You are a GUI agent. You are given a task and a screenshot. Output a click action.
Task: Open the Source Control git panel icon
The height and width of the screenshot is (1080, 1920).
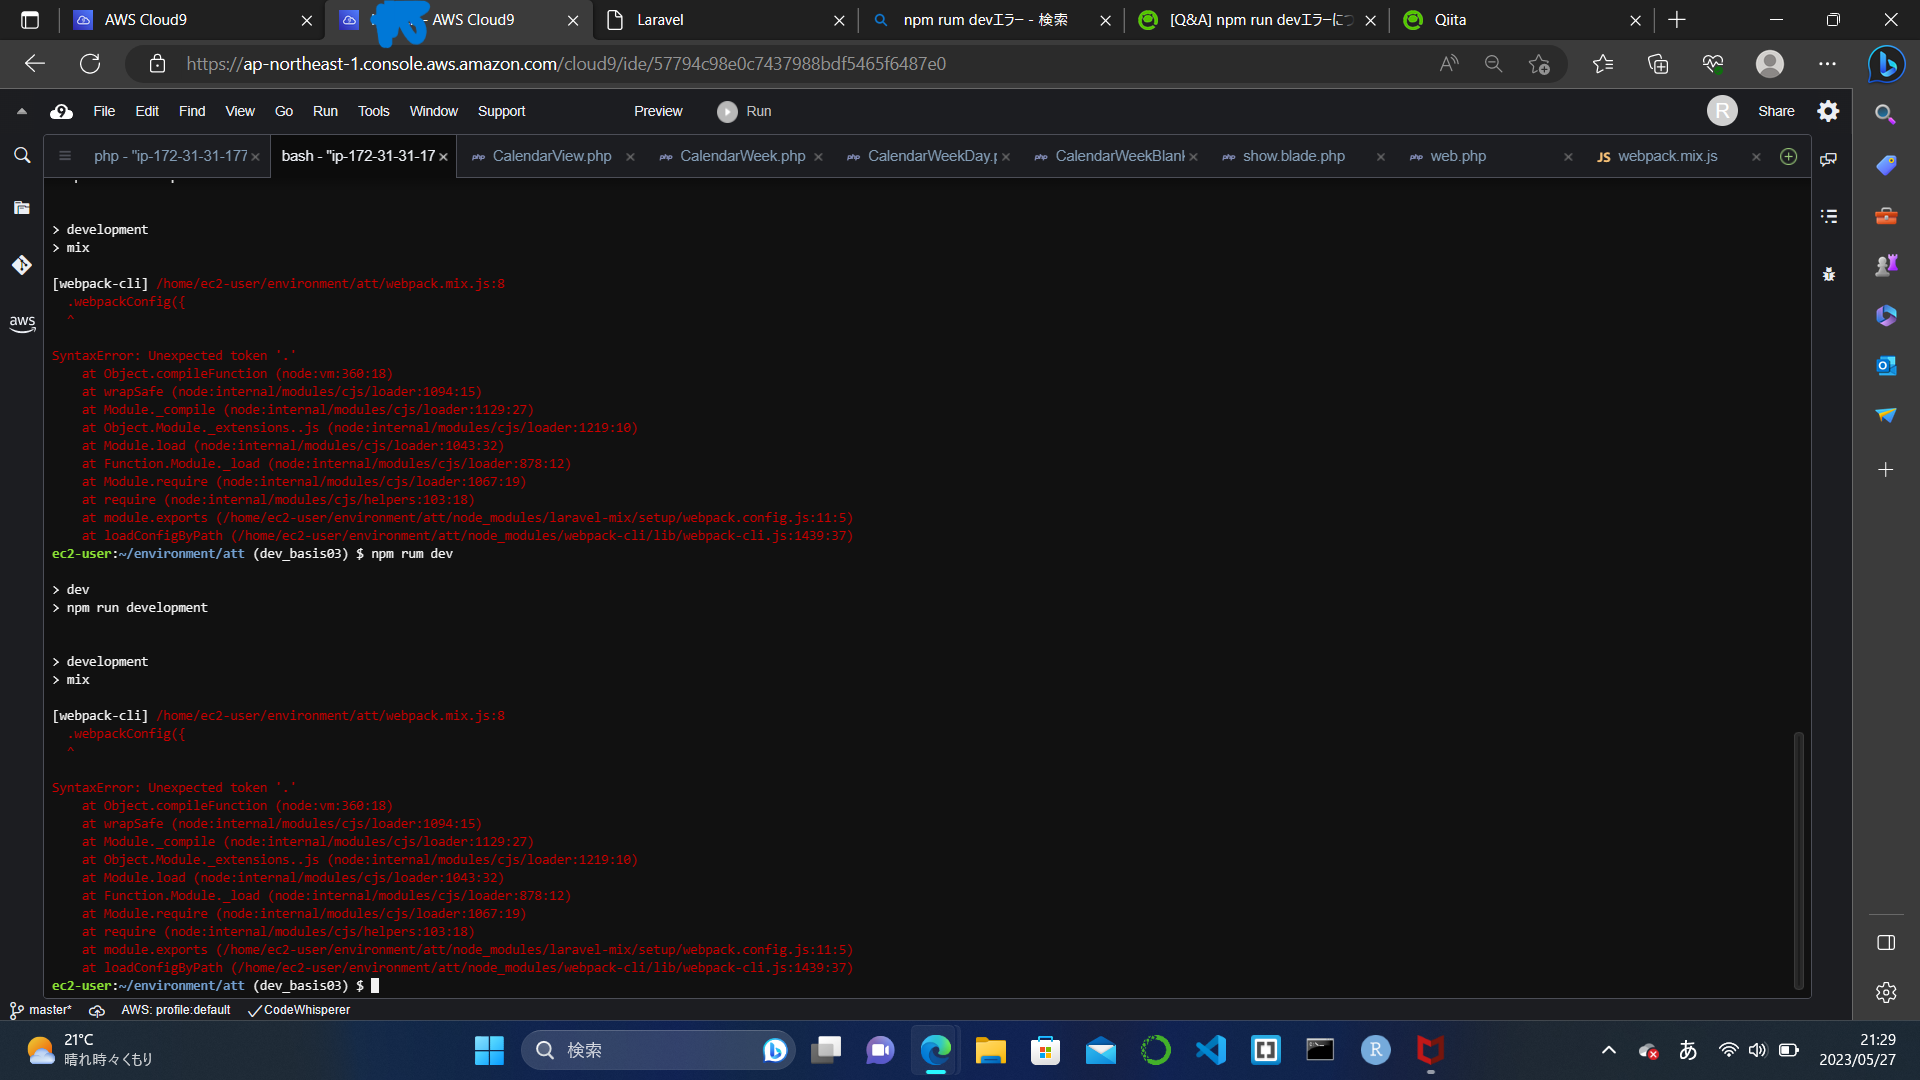22,265
